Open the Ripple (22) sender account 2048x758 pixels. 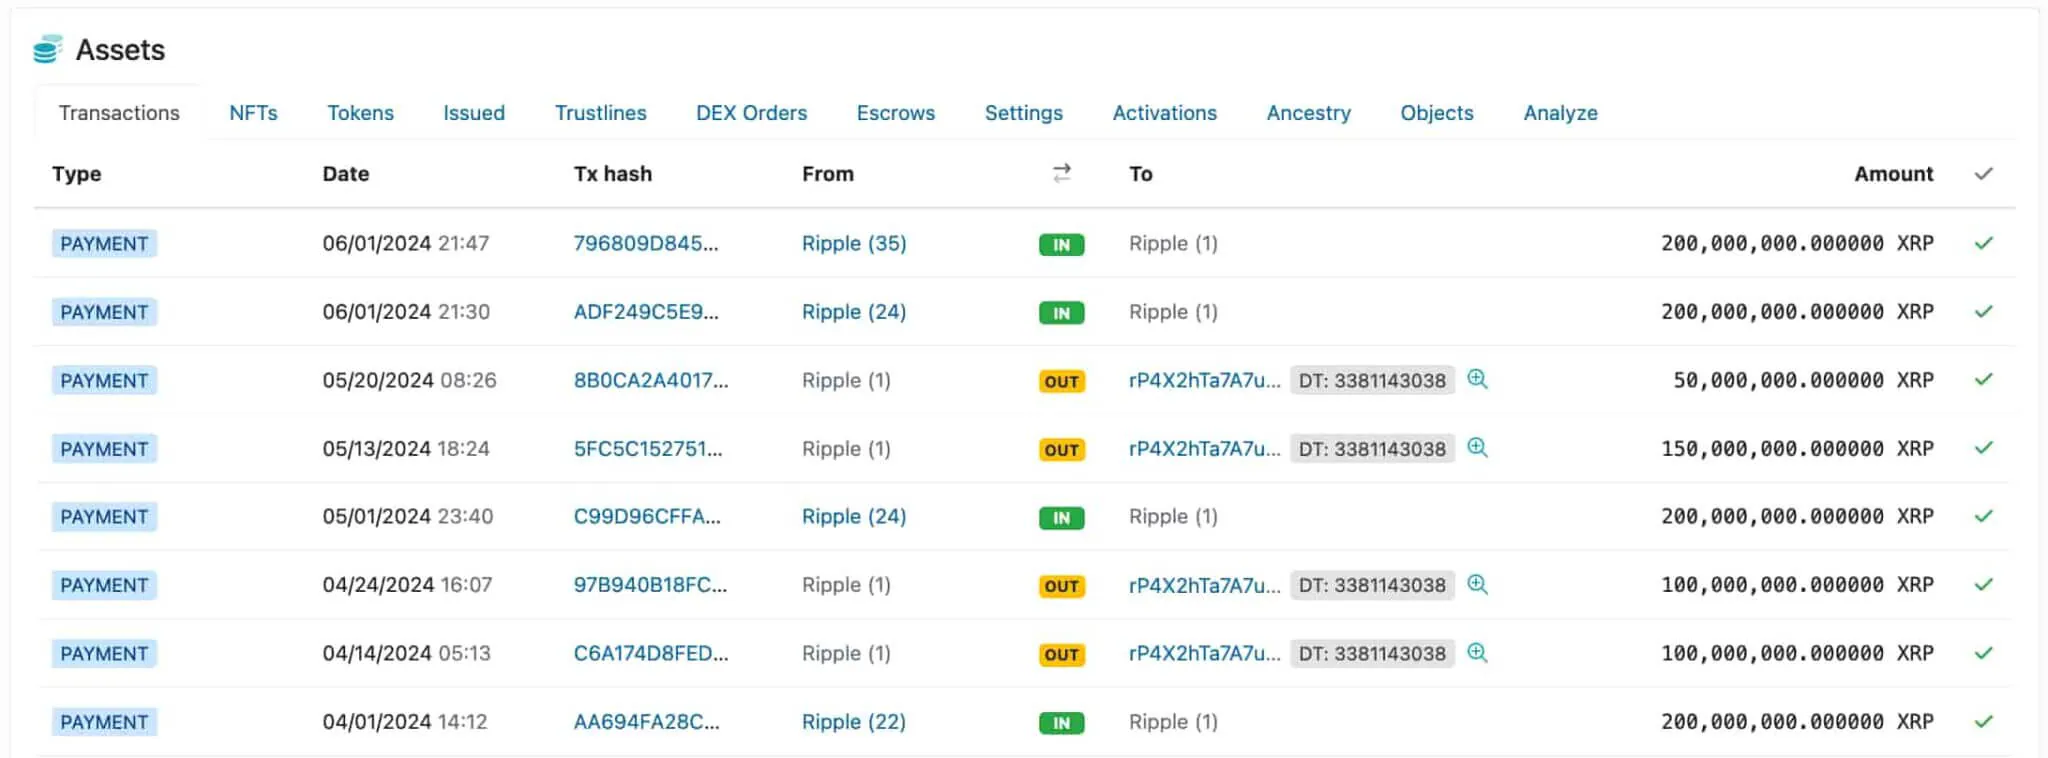click(x=854, y=721)
